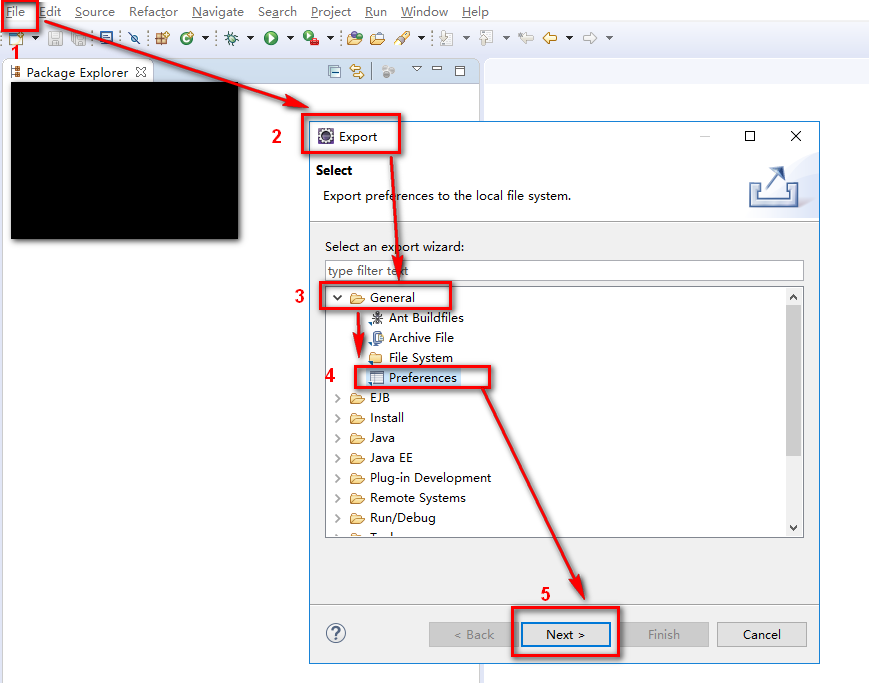
Task: Close the Package Explorer tab
Action: 141,72
